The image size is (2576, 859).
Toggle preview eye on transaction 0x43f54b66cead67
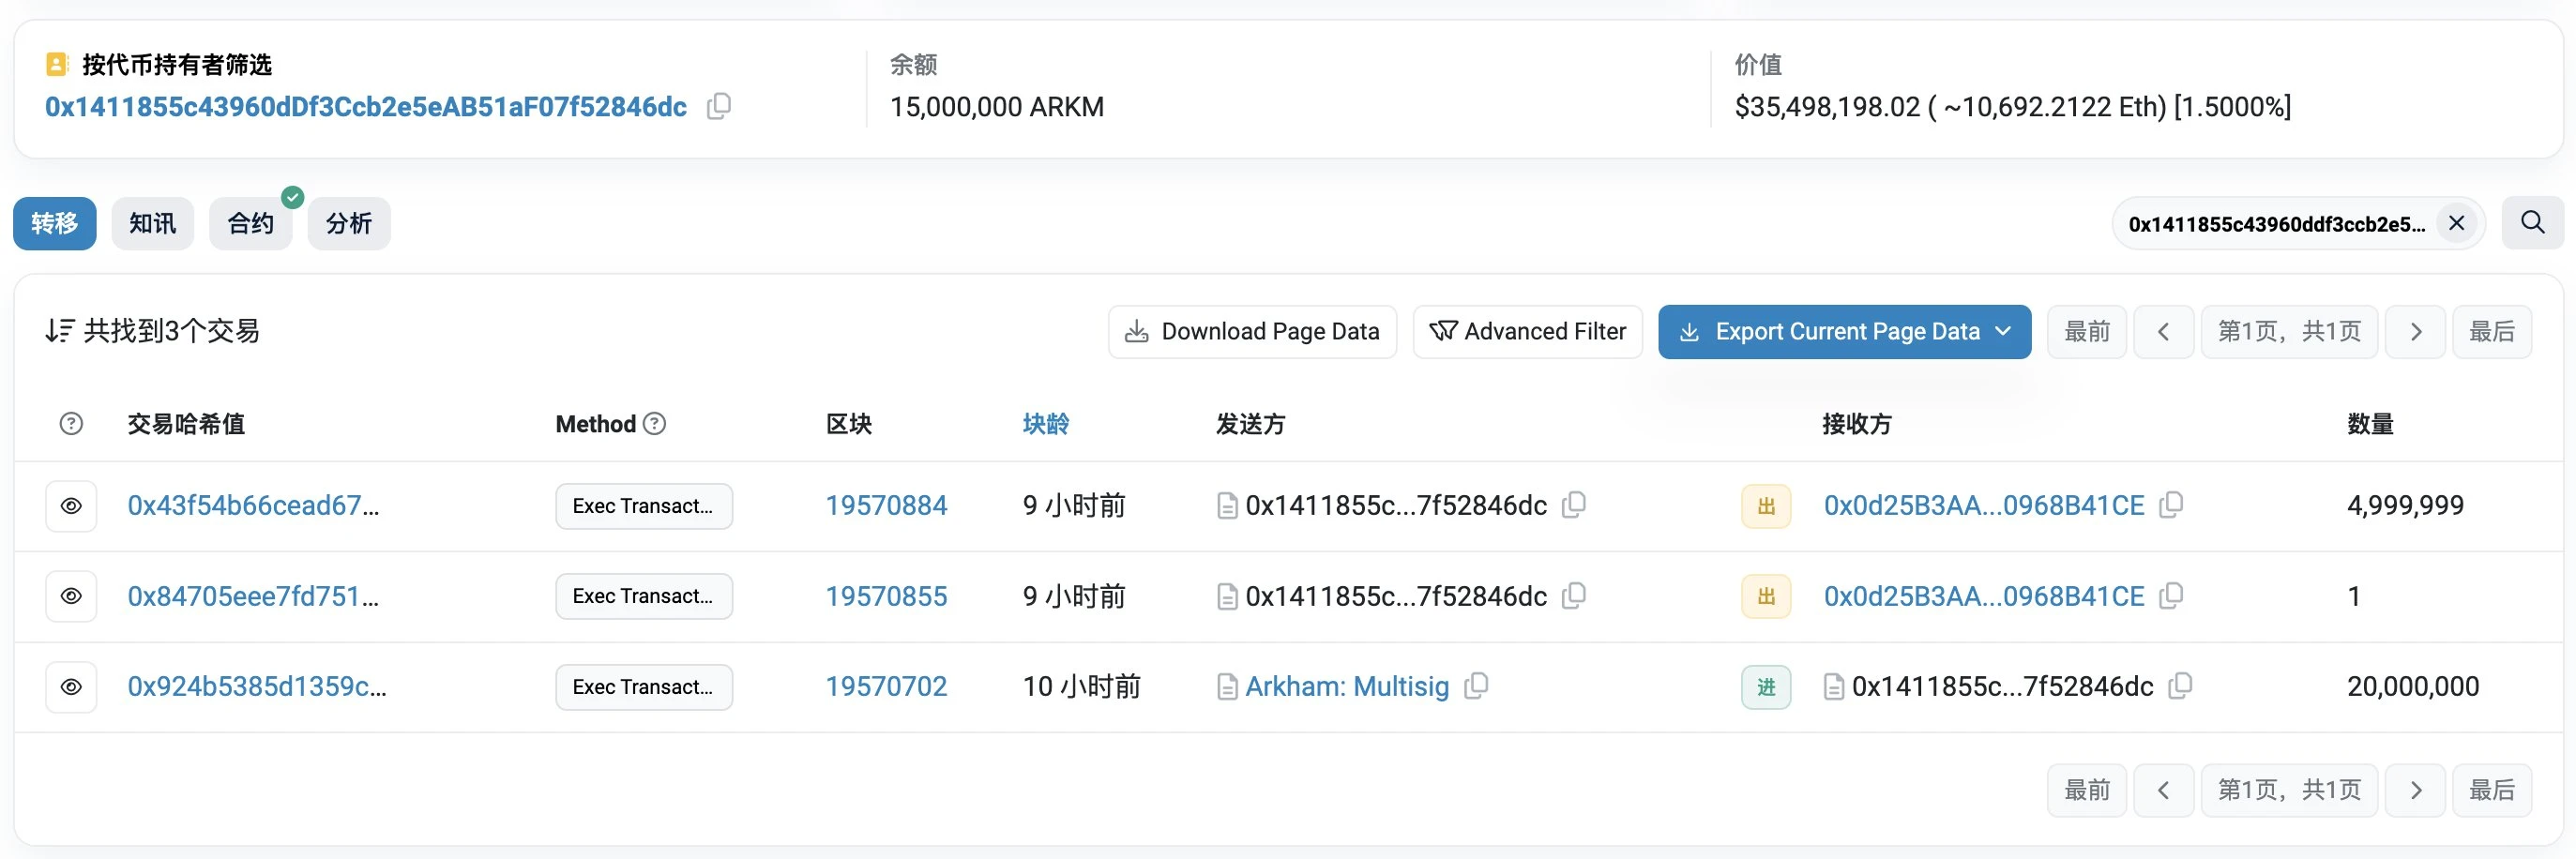tap(71, 505)
